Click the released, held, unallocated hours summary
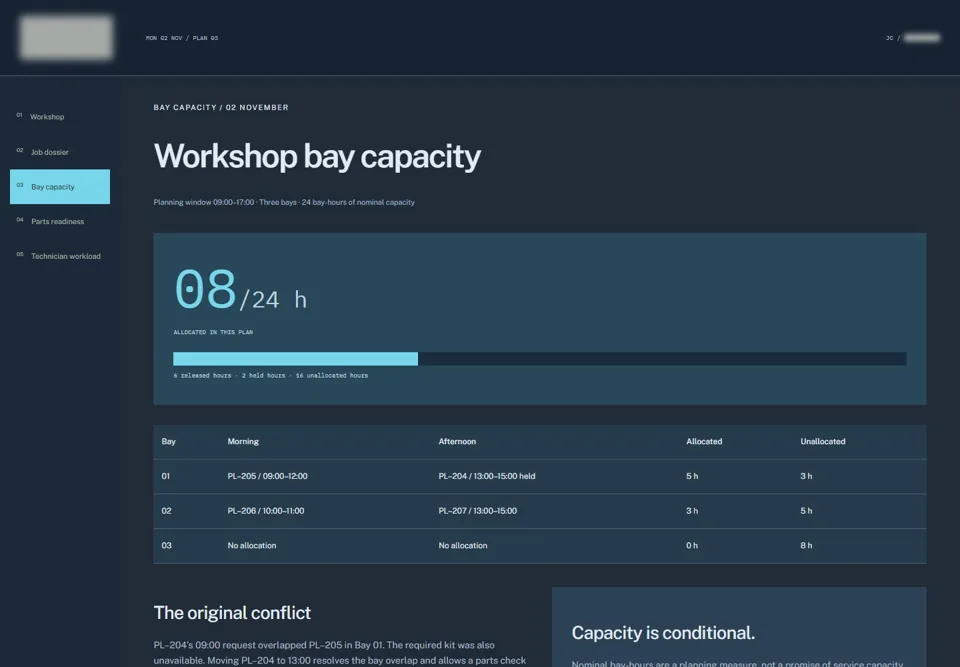This screenshot has height=667, width=960. pyautogui.click(x=271, y=375)
